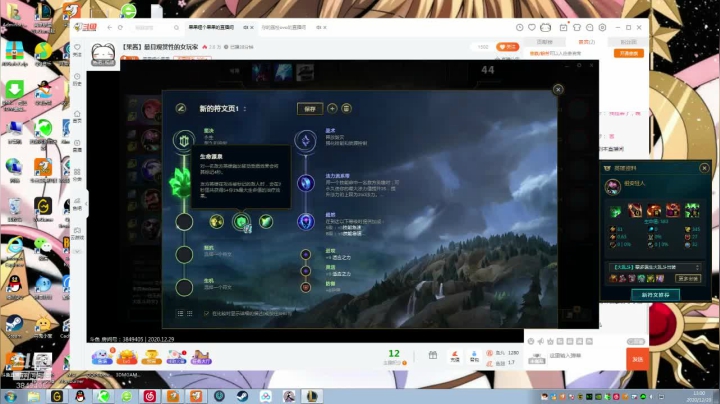
Task: Click the chat message input field
Action: [585, 356]
